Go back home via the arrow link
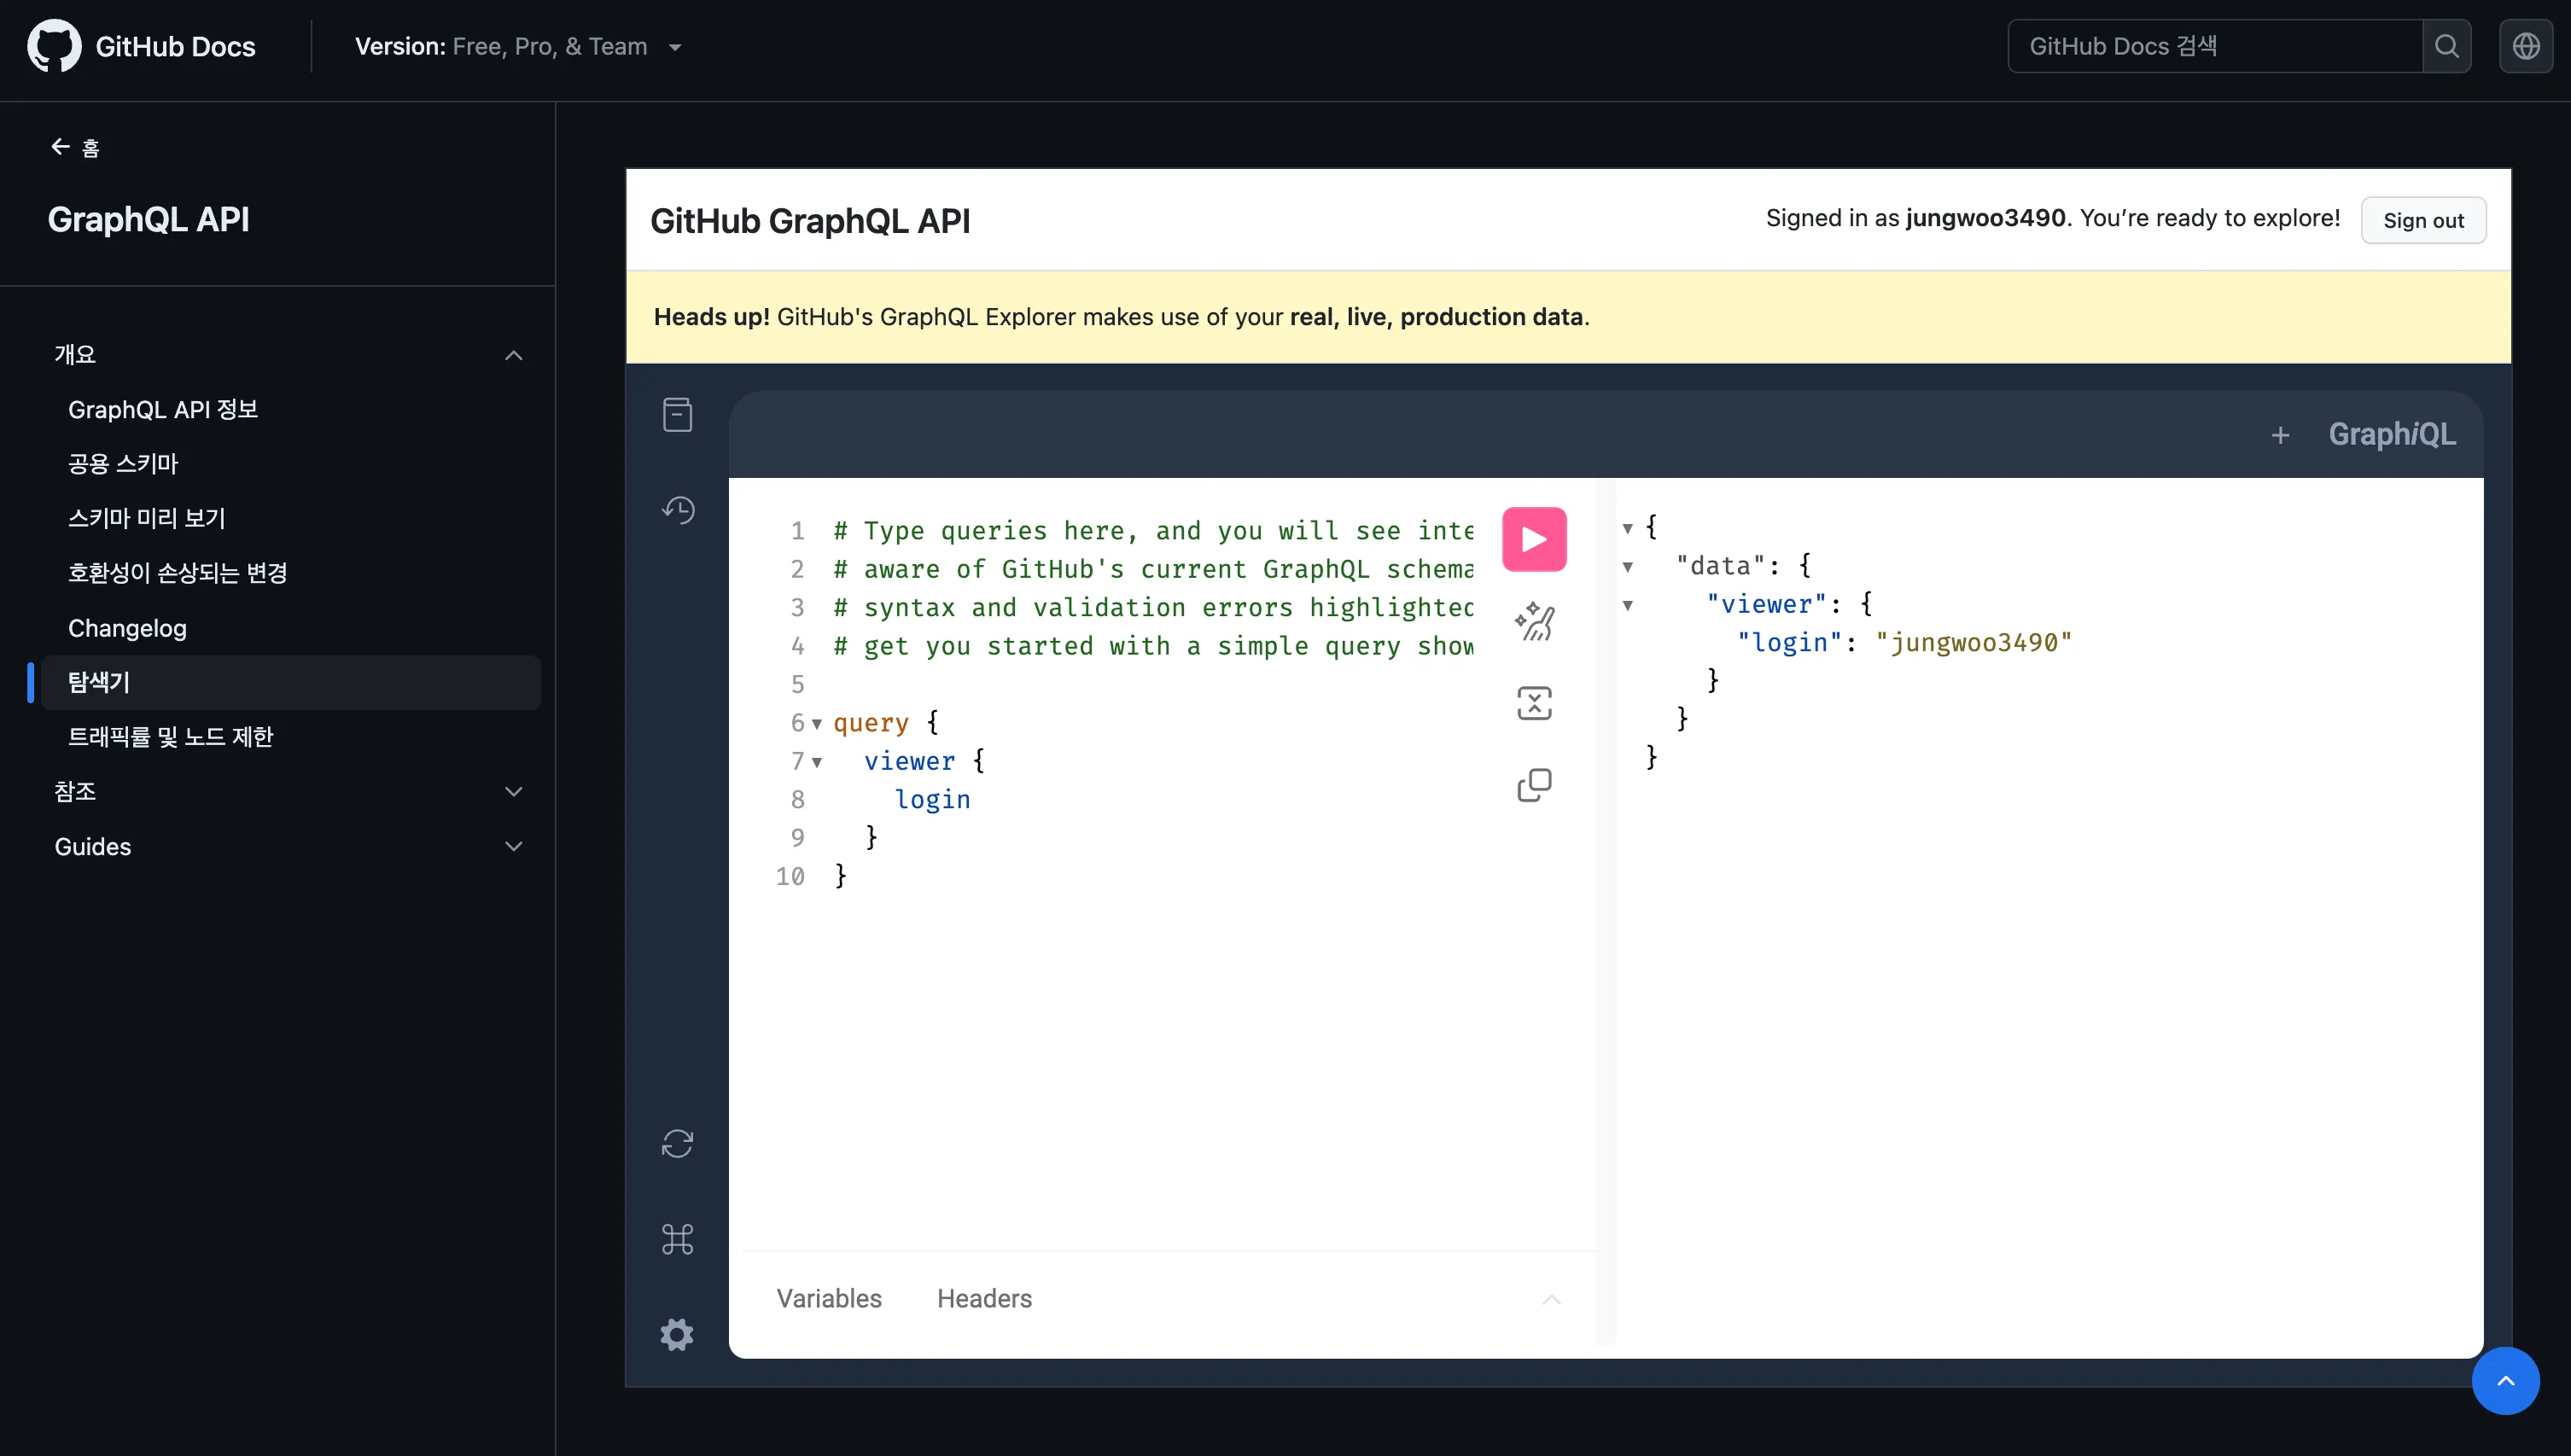Image resolution: width=2571 pixels, height=1456 pixels. 75,148
